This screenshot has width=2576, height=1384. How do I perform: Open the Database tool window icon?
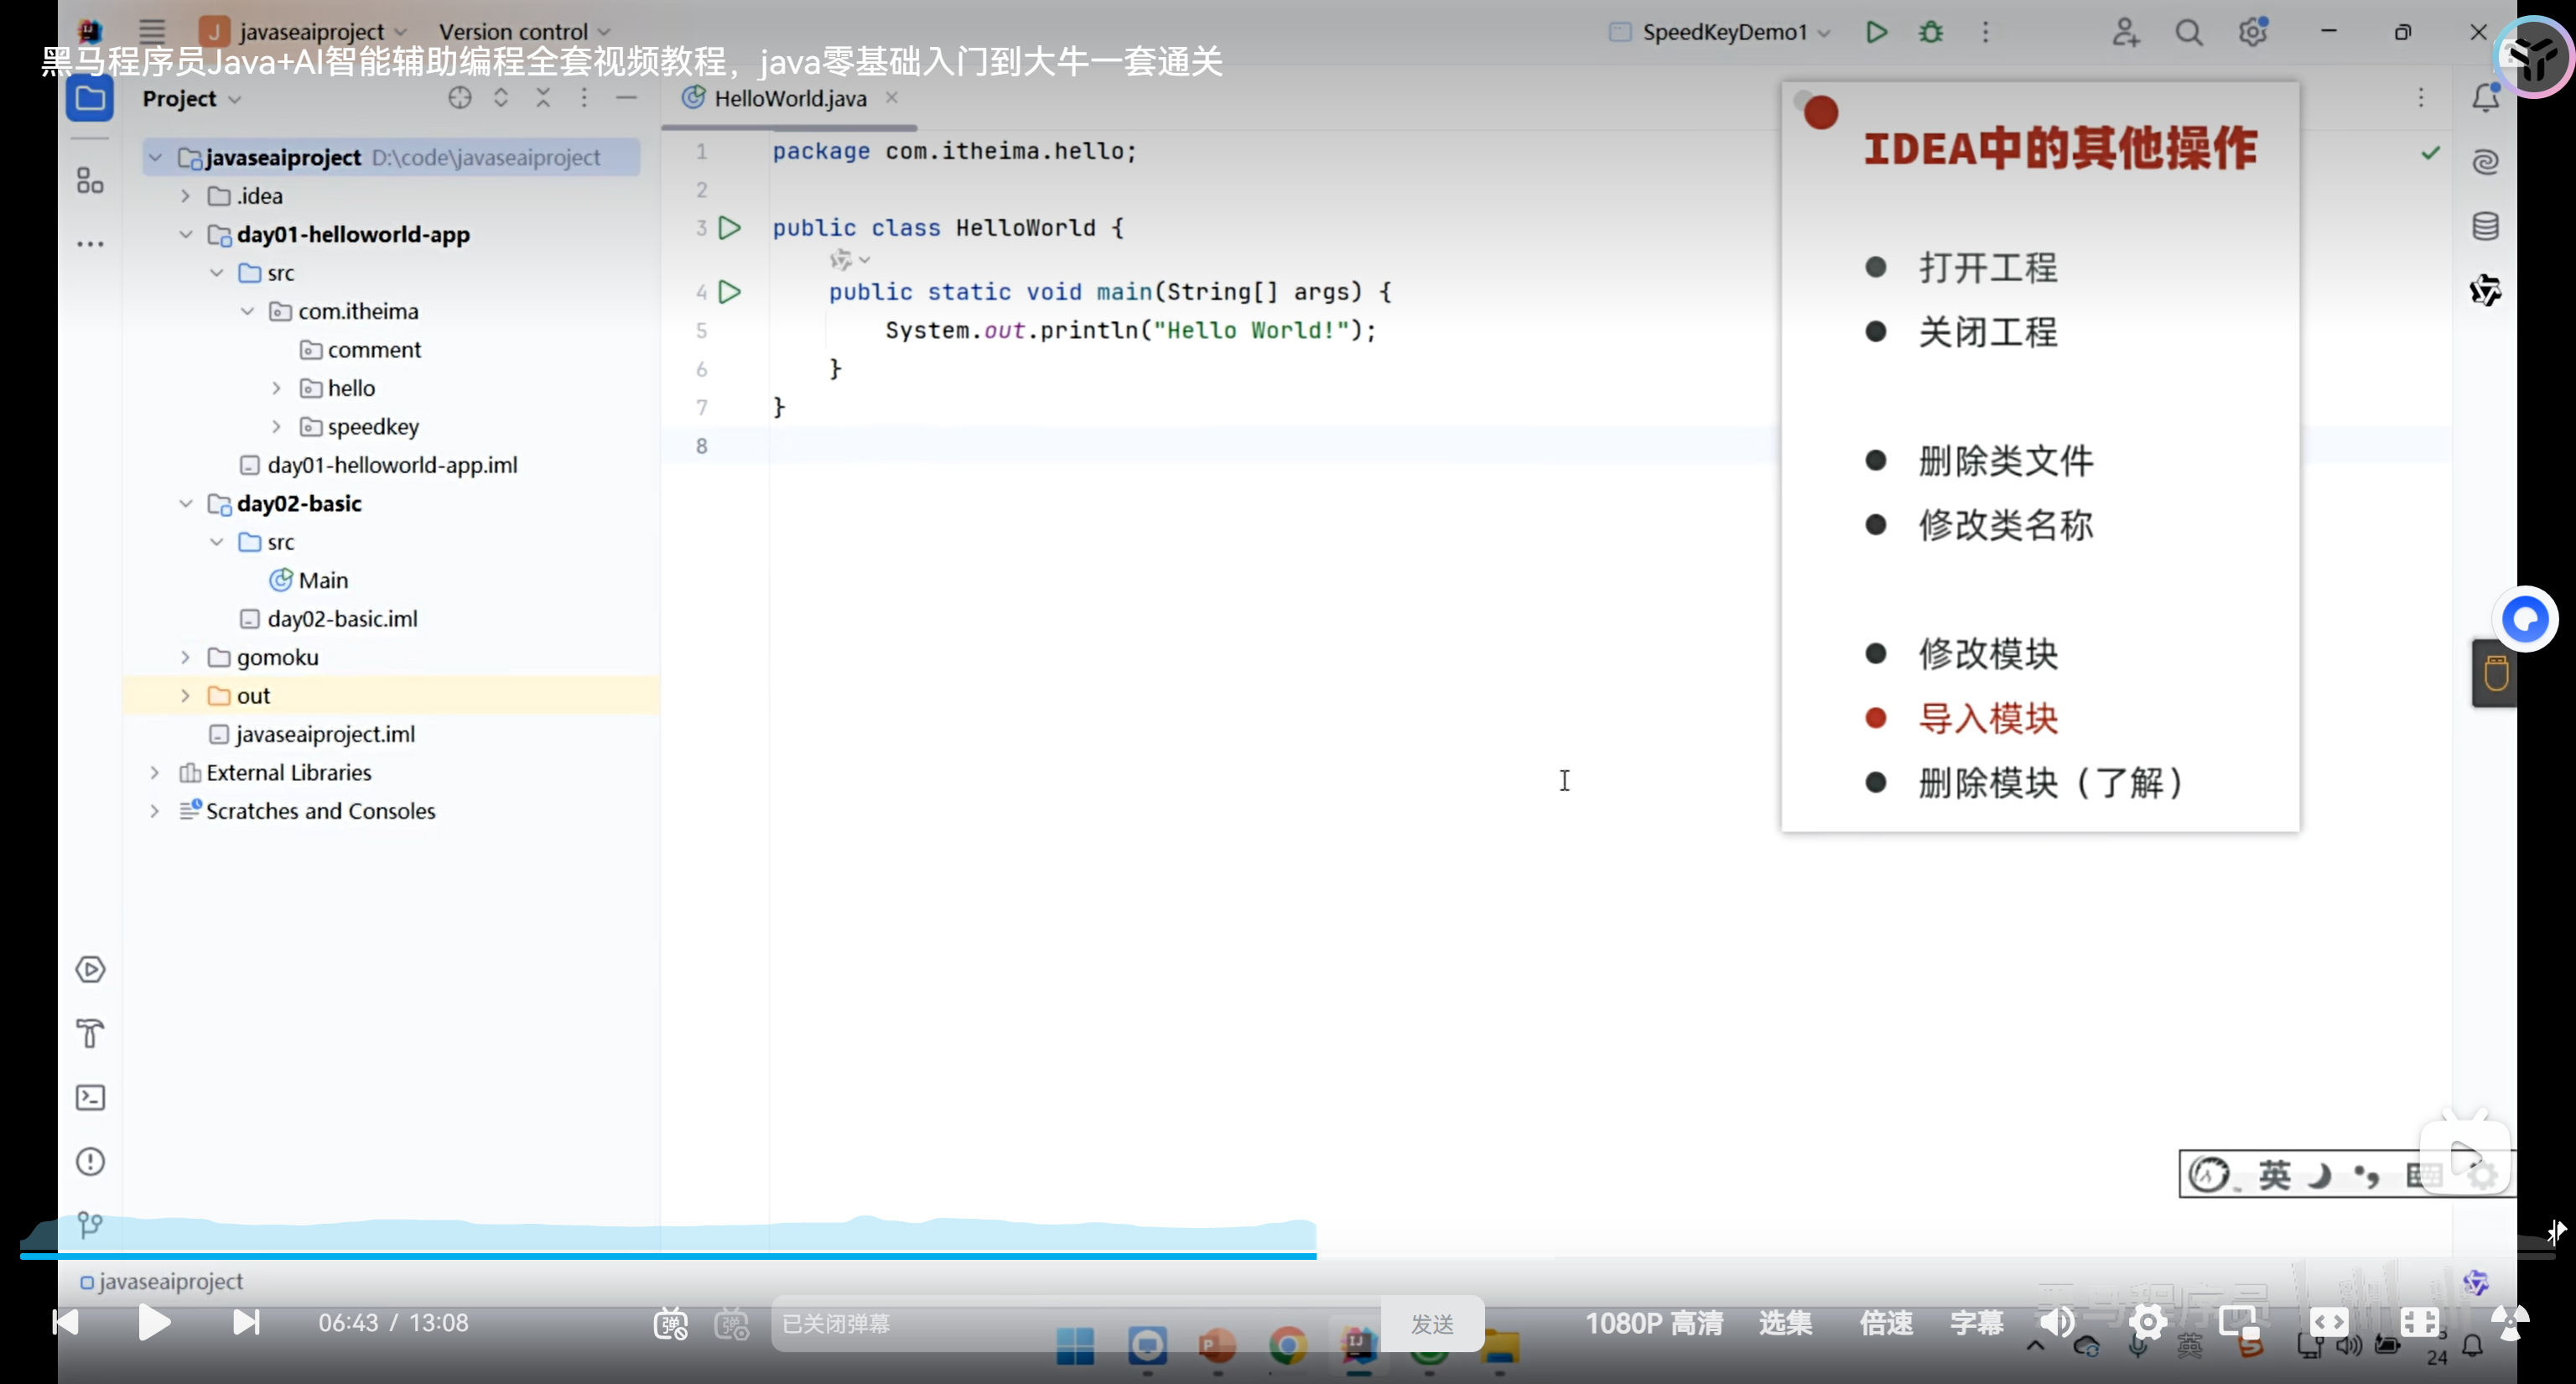(2485, 226)
